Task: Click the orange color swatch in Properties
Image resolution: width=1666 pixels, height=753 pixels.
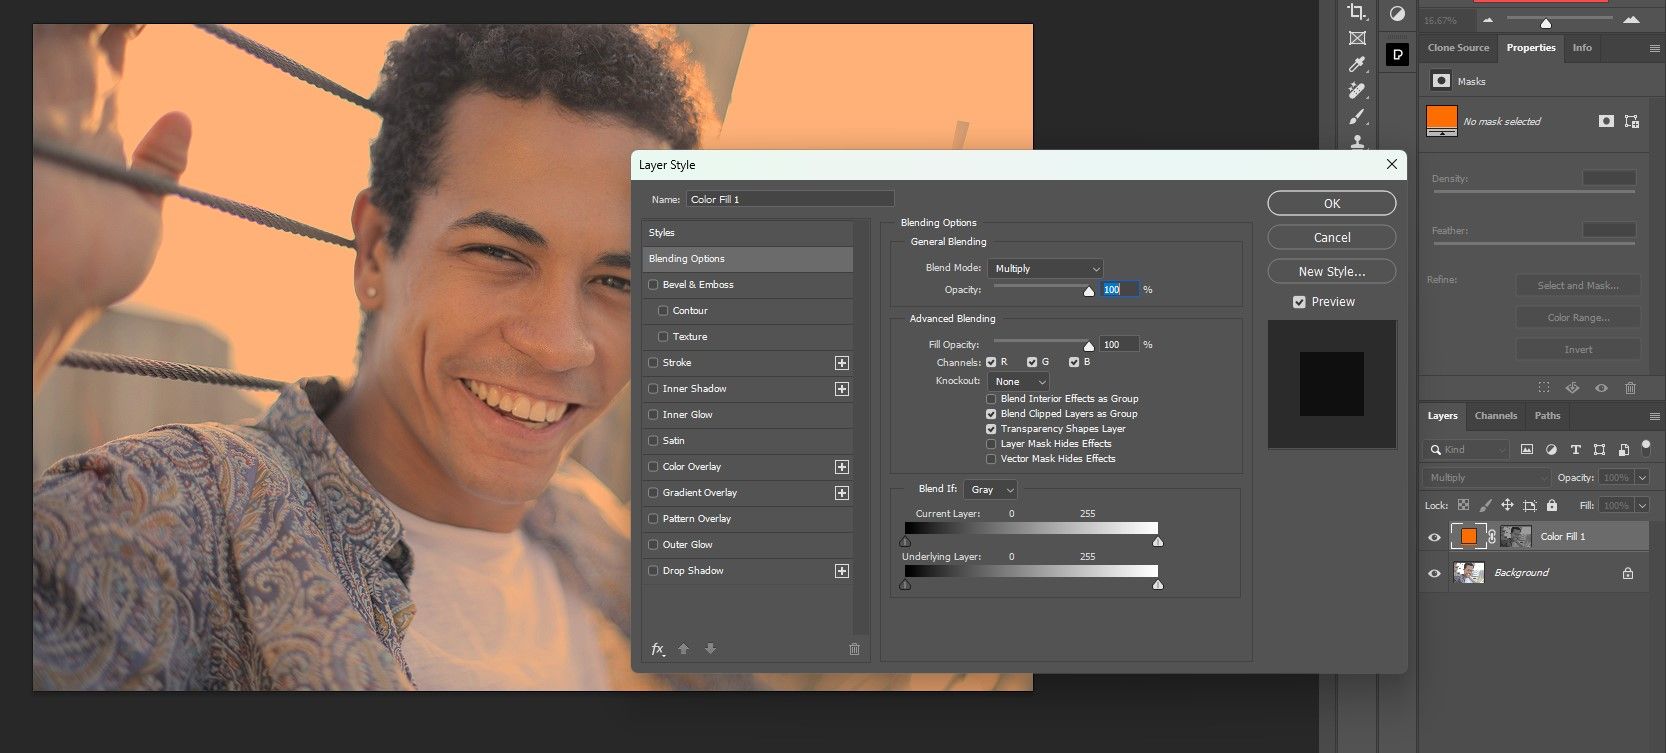Action: 1441,119
